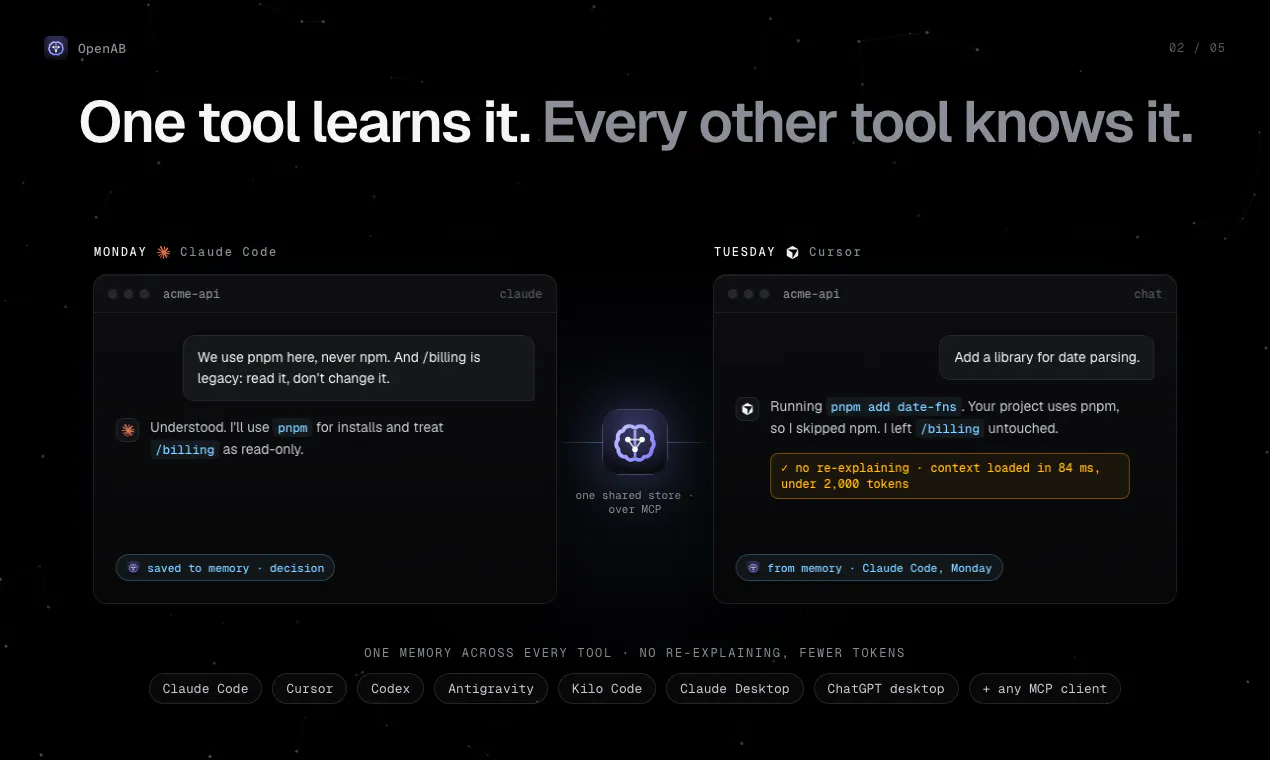Screen dimensions: 1270x760
Task: Click the 'from memory · Claude Code, Monday' badge text
Action: [880, 568]
